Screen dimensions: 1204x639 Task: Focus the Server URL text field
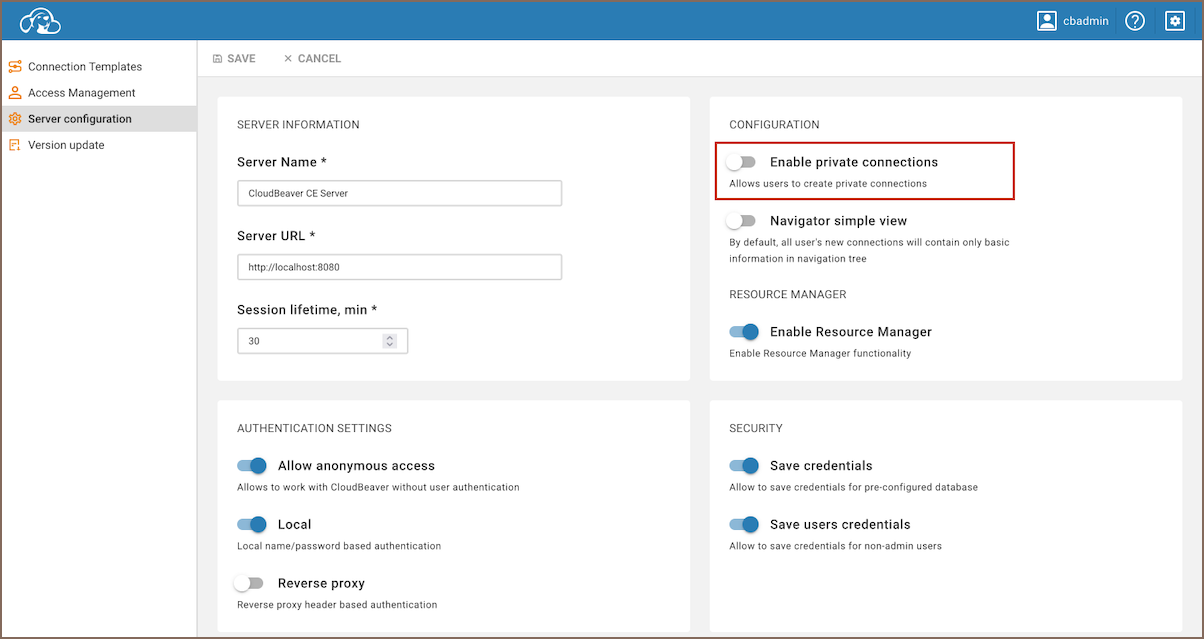(399, 267)
